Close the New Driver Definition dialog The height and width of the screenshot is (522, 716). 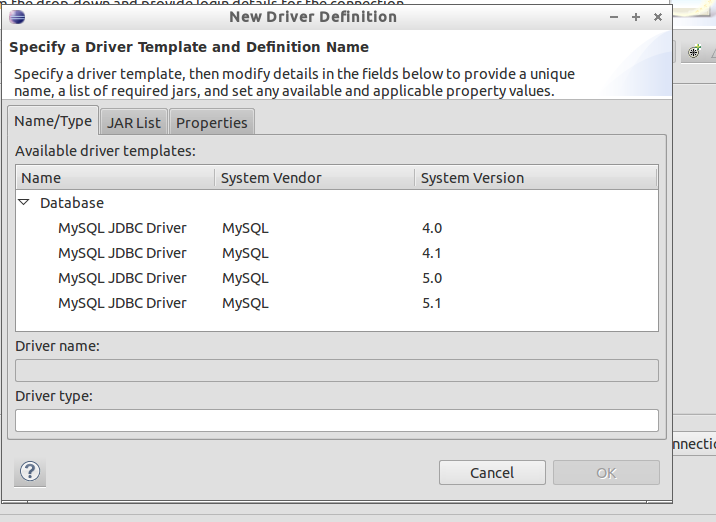click(657, 17)
